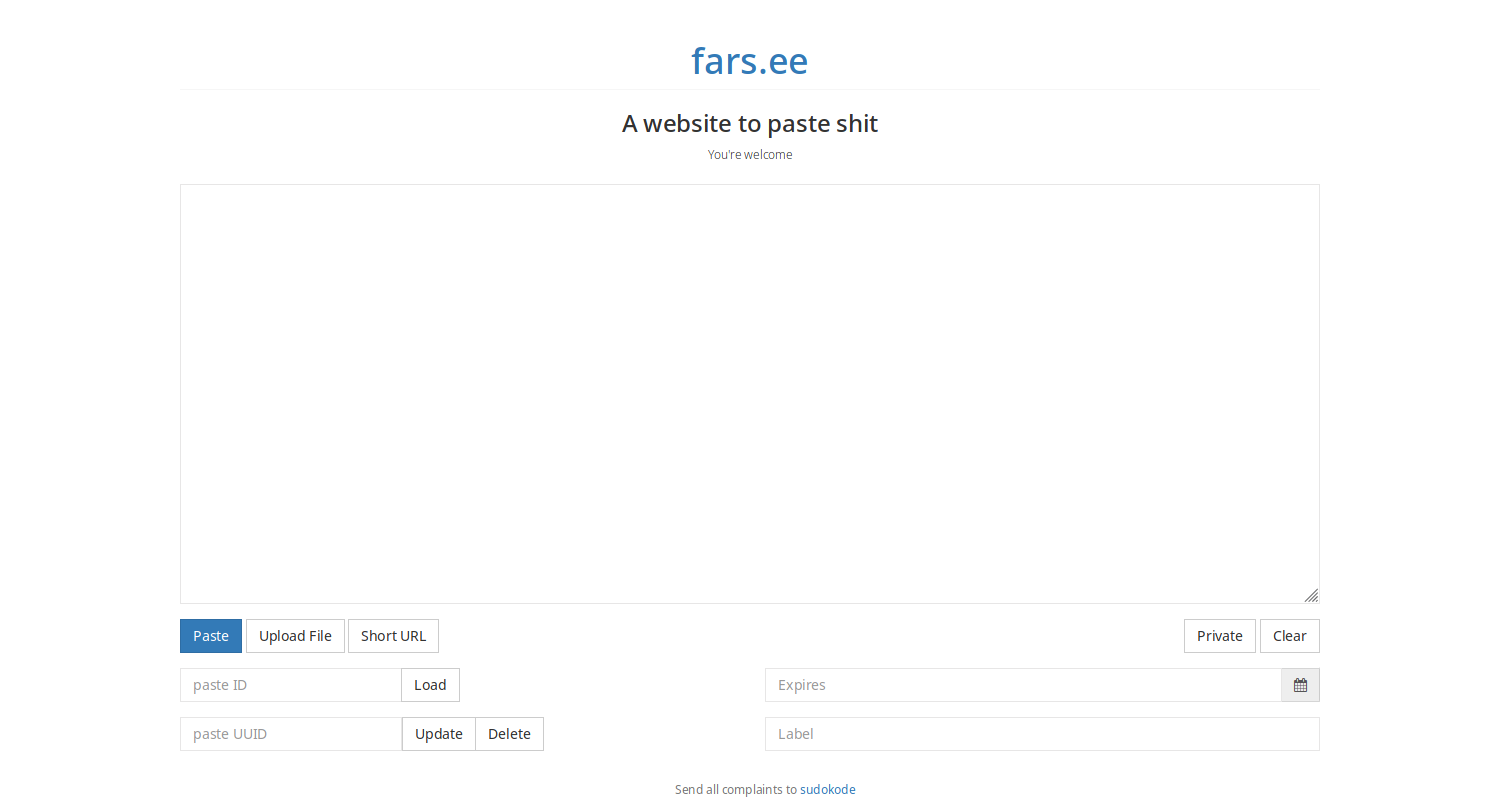Click Delete to remove a paste
This screenshot has height=807, width=1500.
(509, 734)
